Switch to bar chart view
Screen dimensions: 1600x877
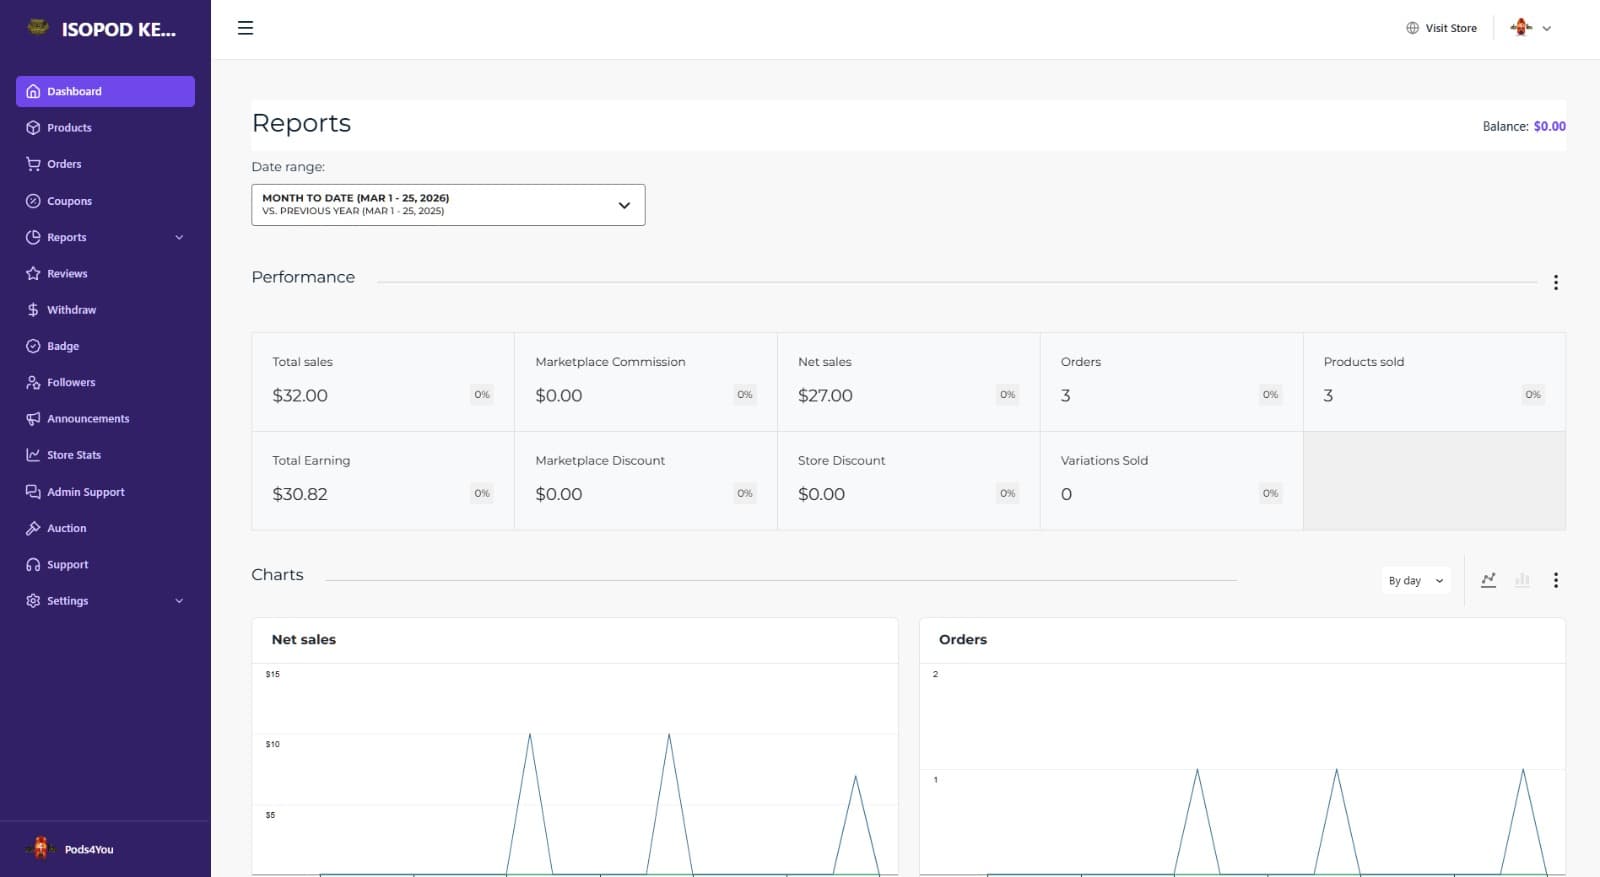click(1522, 580)
